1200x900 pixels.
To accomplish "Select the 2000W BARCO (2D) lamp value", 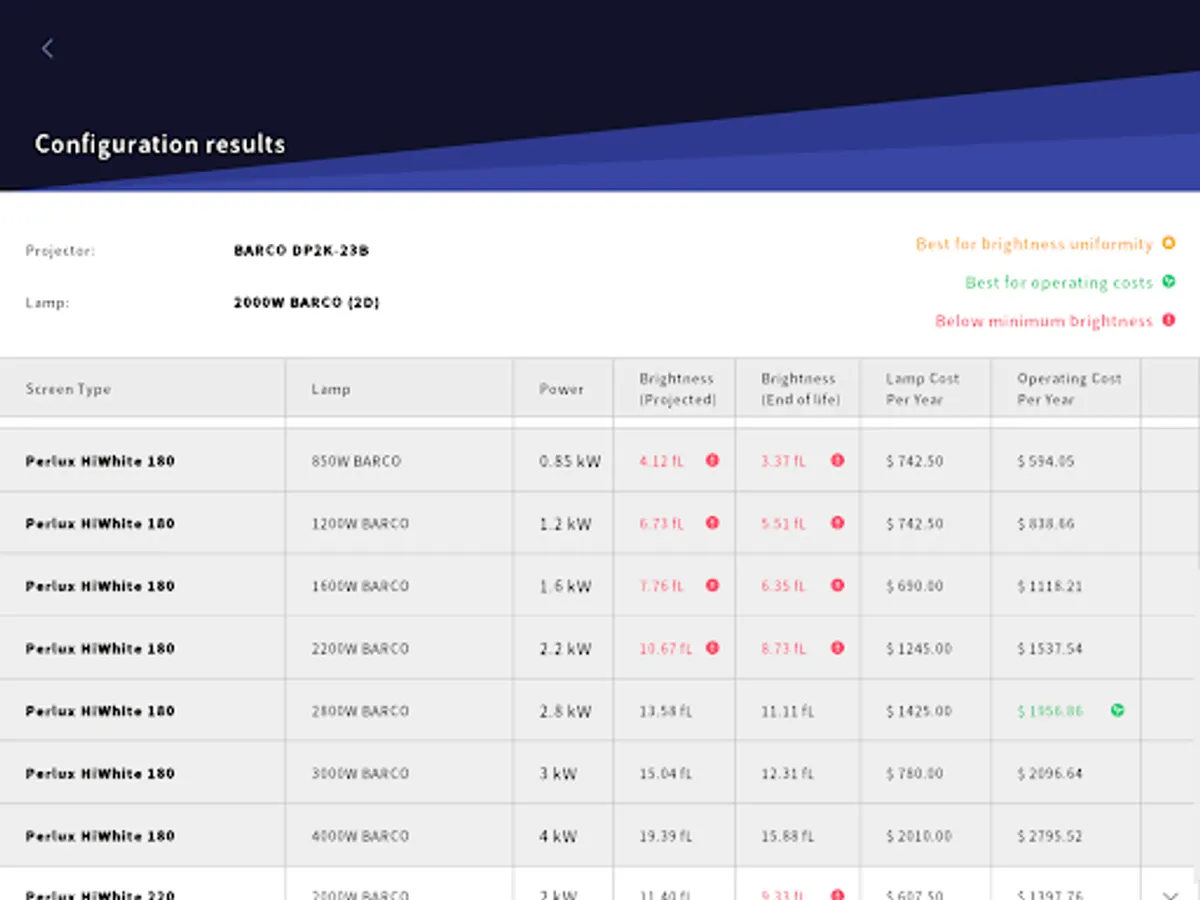I will click(306, 302).
